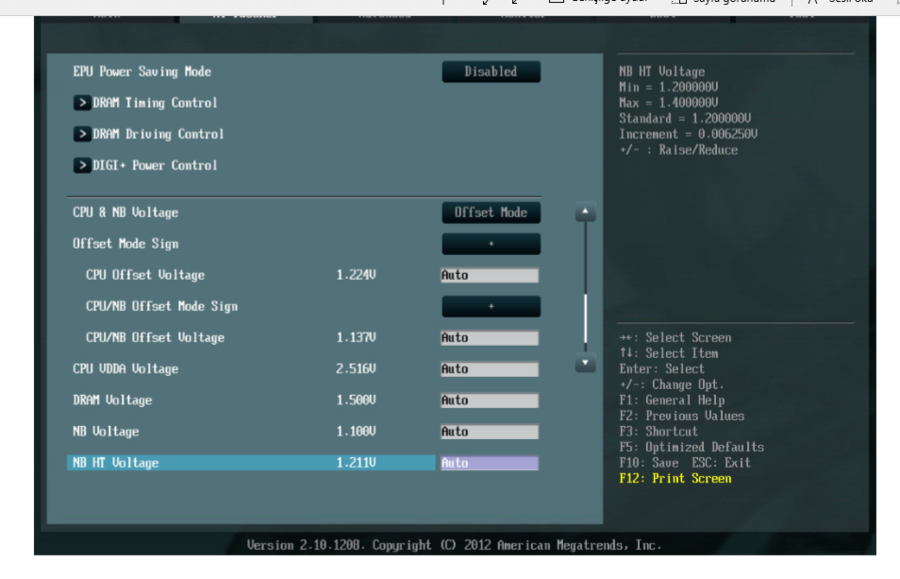
Task: Select the Offset Mode Sign label
Action: 126,244
